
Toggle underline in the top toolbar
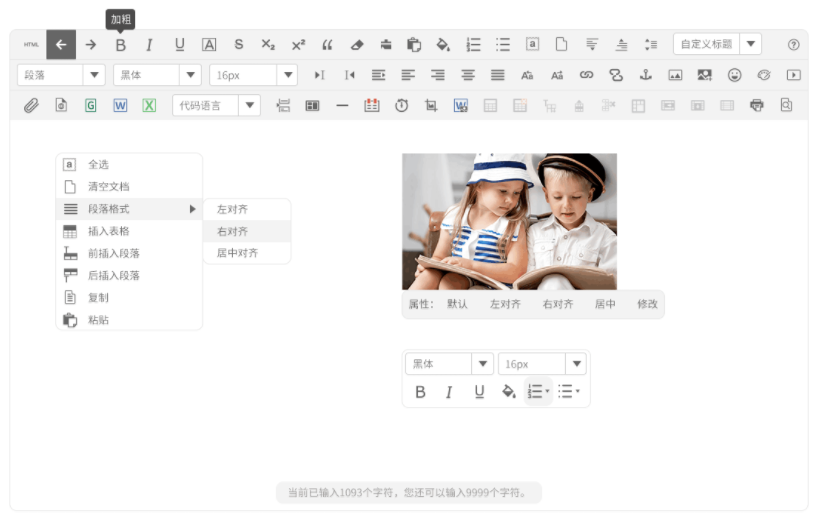tap(180, 45)
